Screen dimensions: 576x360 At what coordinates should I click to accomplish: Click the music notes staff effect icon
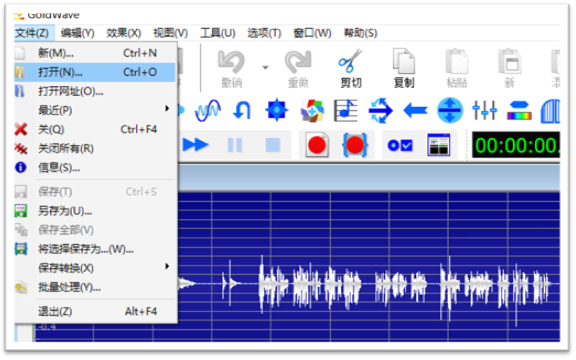345,110
